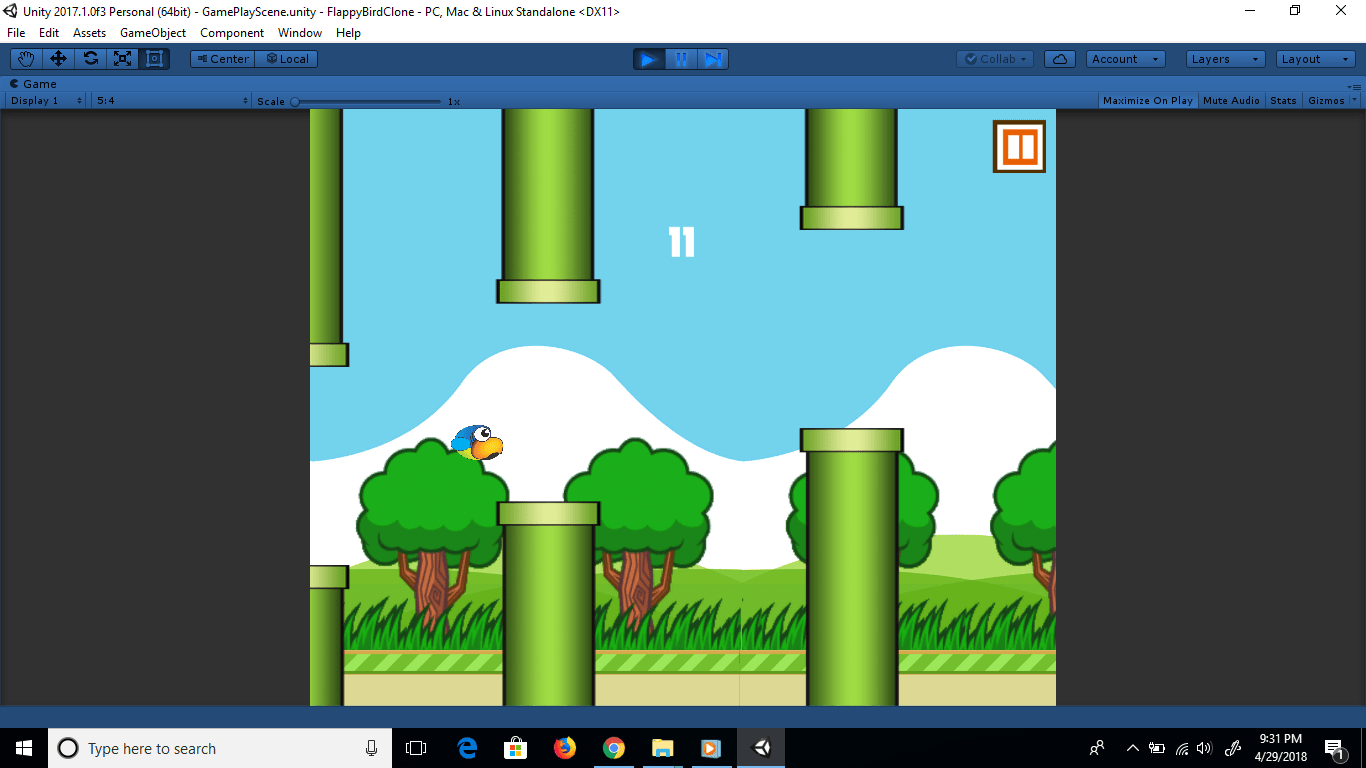
Task: Toggle pivot mode Center button
Action: (x=222, y=59)
